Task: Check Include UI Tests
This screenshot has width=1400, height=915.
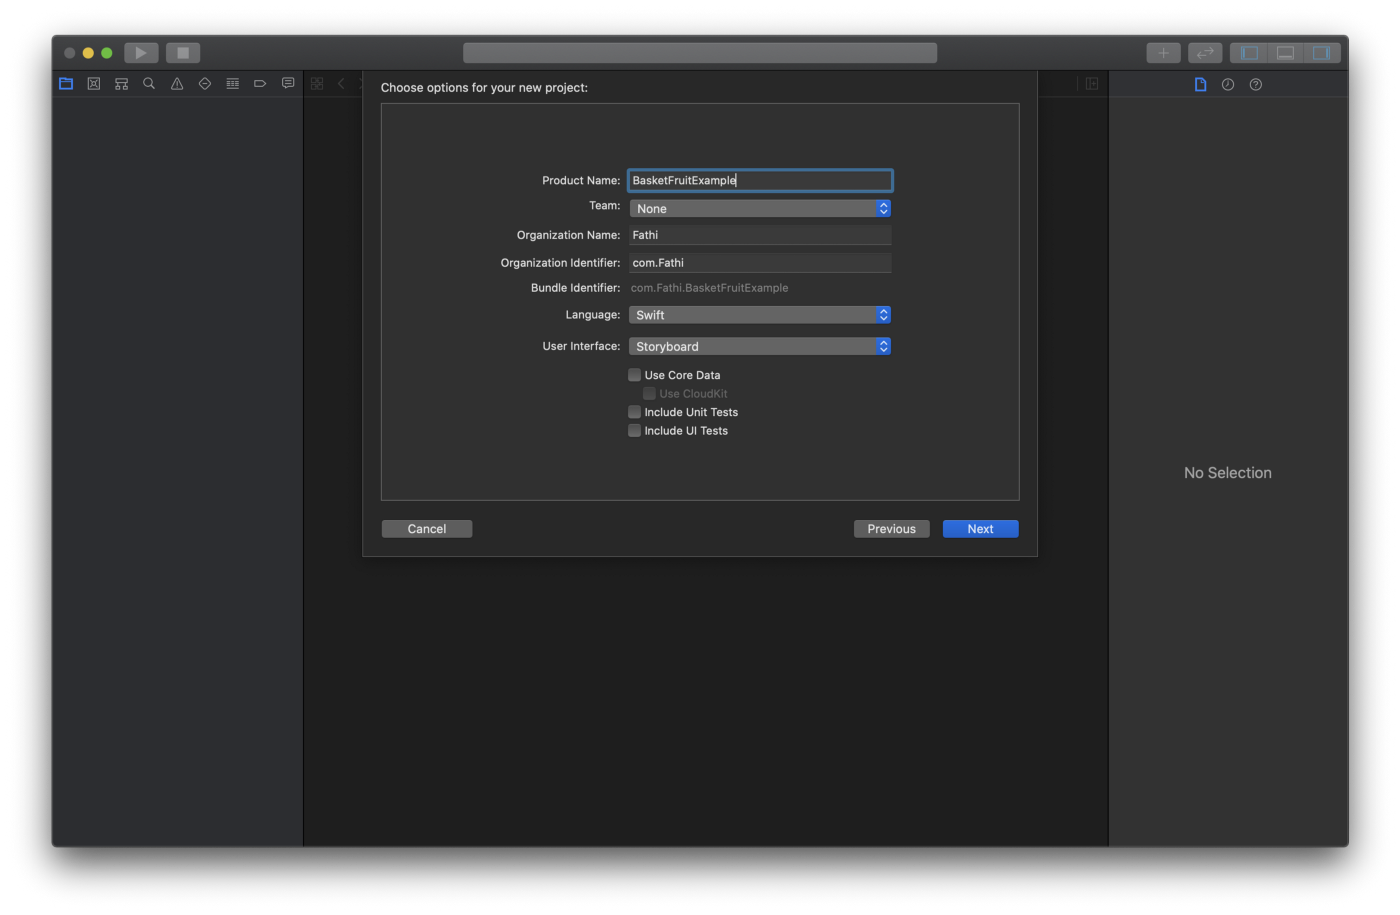Action: 634,430
